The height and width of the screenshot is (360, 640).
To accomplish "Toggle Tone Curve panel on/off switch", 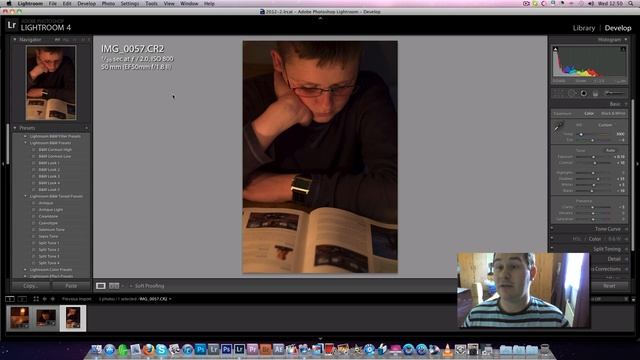I will pos(552,229).
